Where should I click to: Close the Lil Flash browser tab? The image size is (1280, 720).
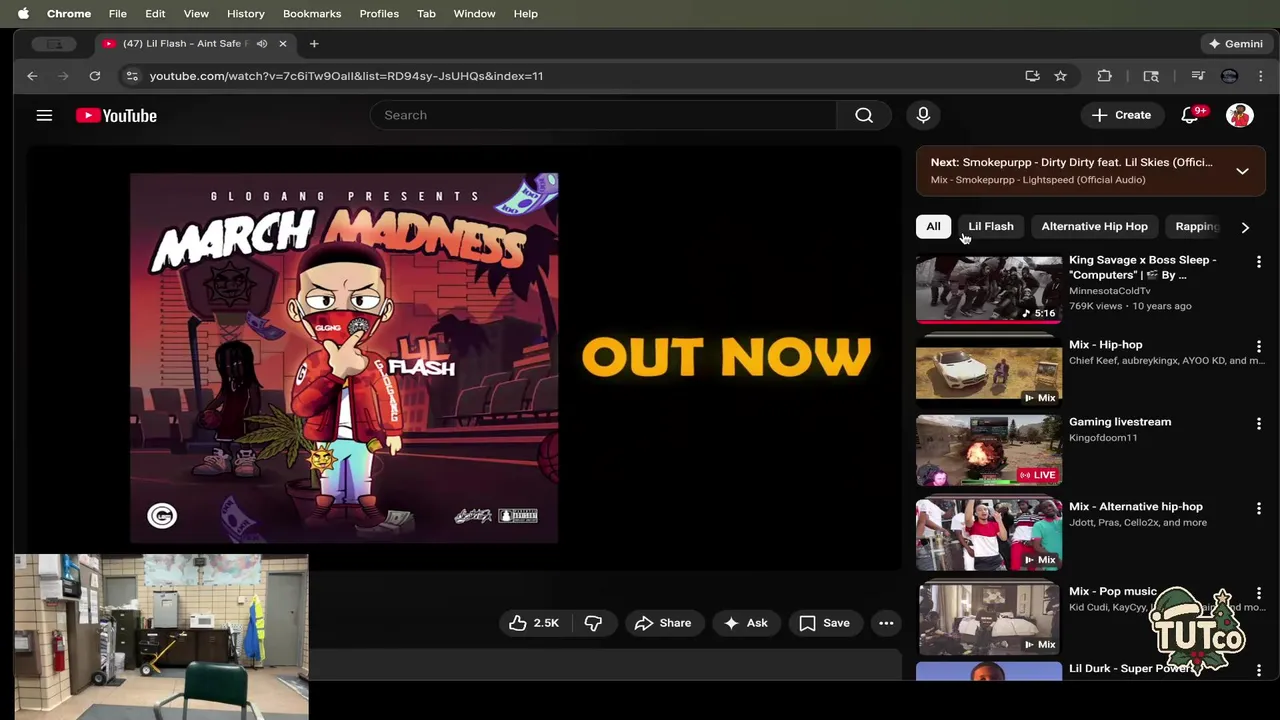coord(283,44)
